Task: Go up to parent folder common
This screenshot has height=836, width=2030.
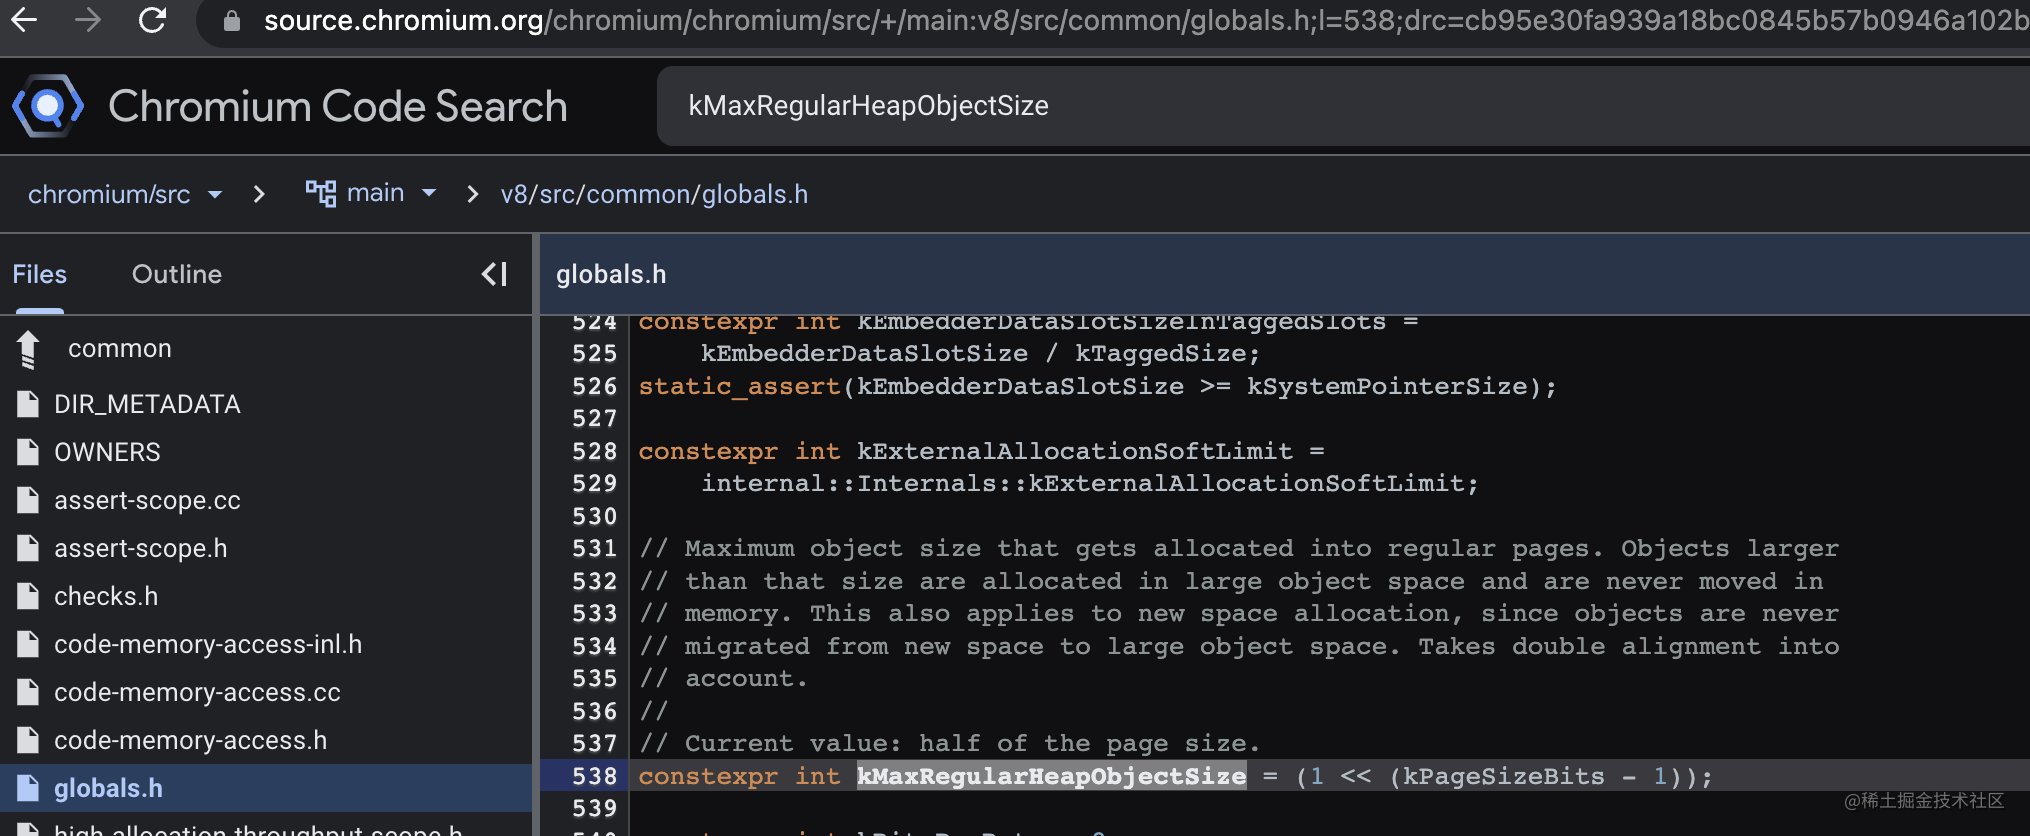Action: [x=120, y=348]
